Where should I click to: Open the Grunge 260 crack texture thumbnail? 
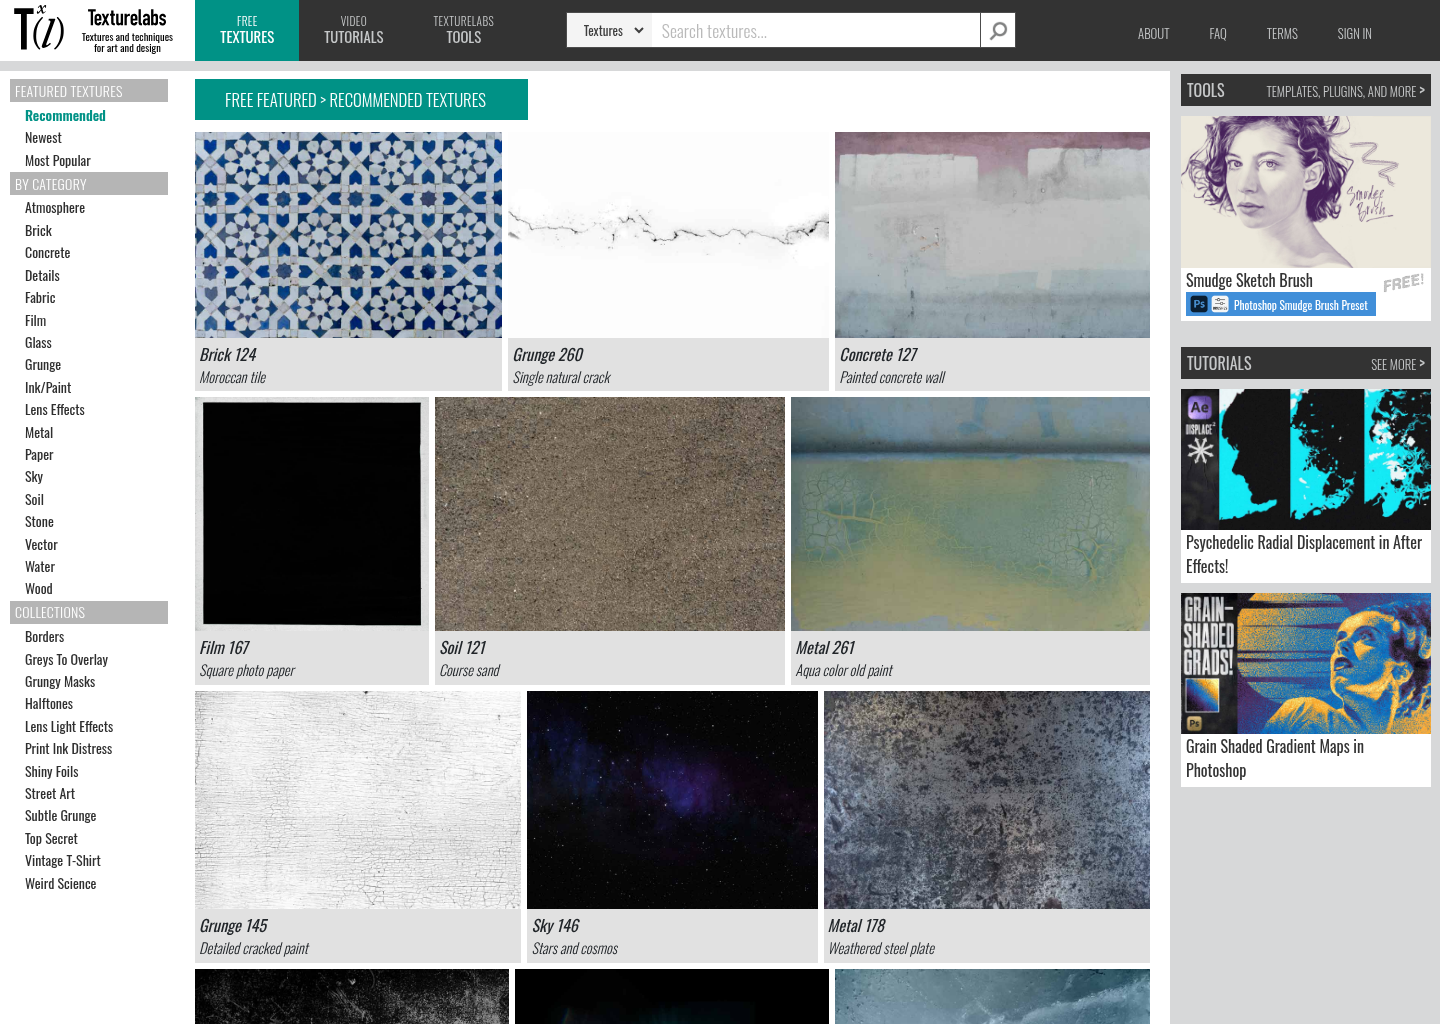[668, 235]
